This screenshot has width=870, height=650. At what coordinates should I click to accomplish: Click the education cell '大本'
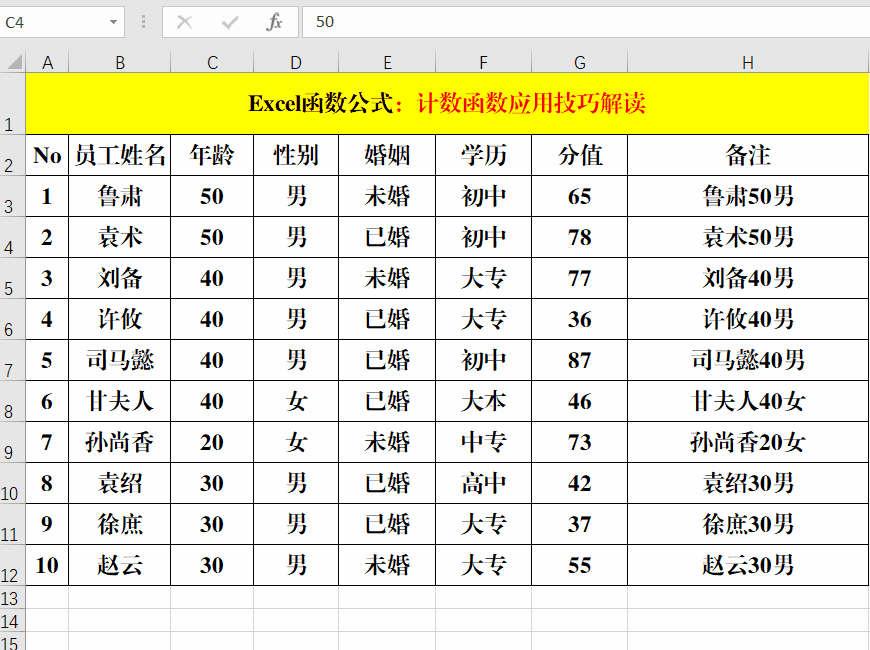coord(483,401)
